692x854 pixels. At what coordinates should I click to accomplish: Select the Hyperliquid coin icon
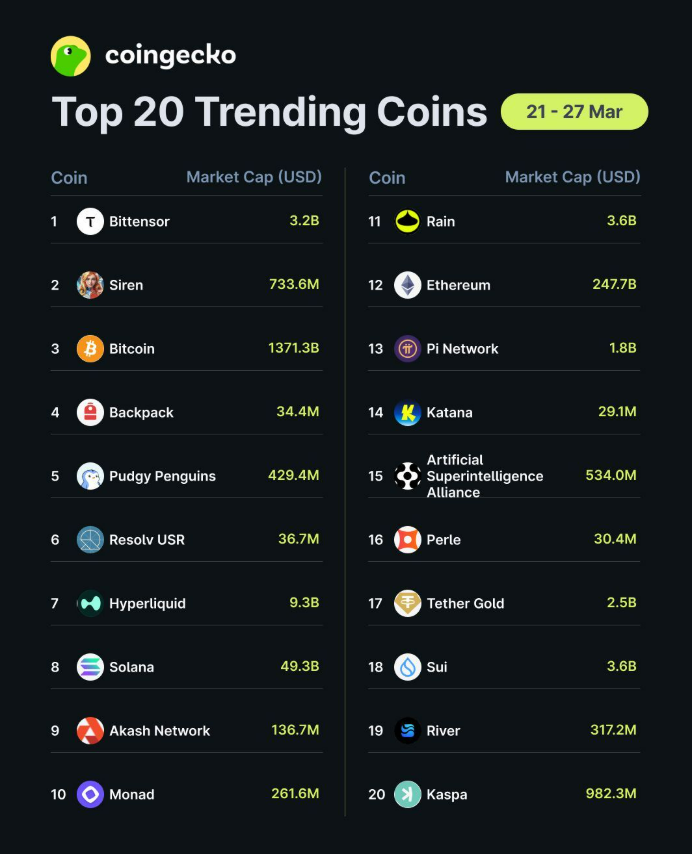pos(90,603)
